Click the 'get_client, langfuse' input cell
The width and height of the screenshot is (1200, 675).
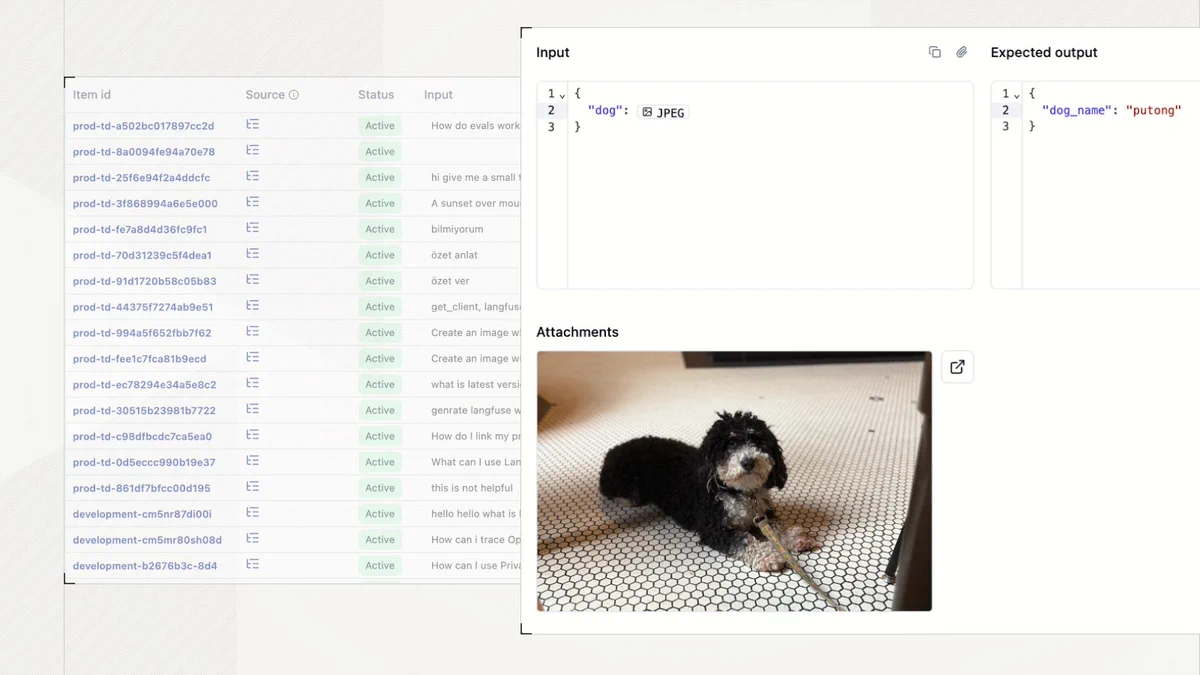475,307
